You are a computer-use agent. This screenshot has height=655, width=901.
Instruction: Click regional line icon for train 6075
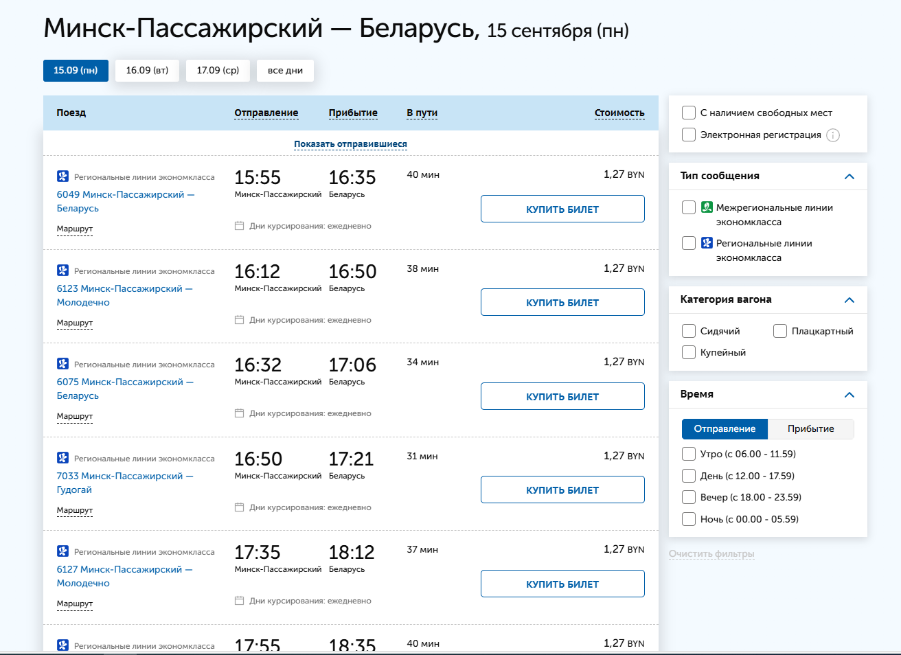(x=62, y=364)
